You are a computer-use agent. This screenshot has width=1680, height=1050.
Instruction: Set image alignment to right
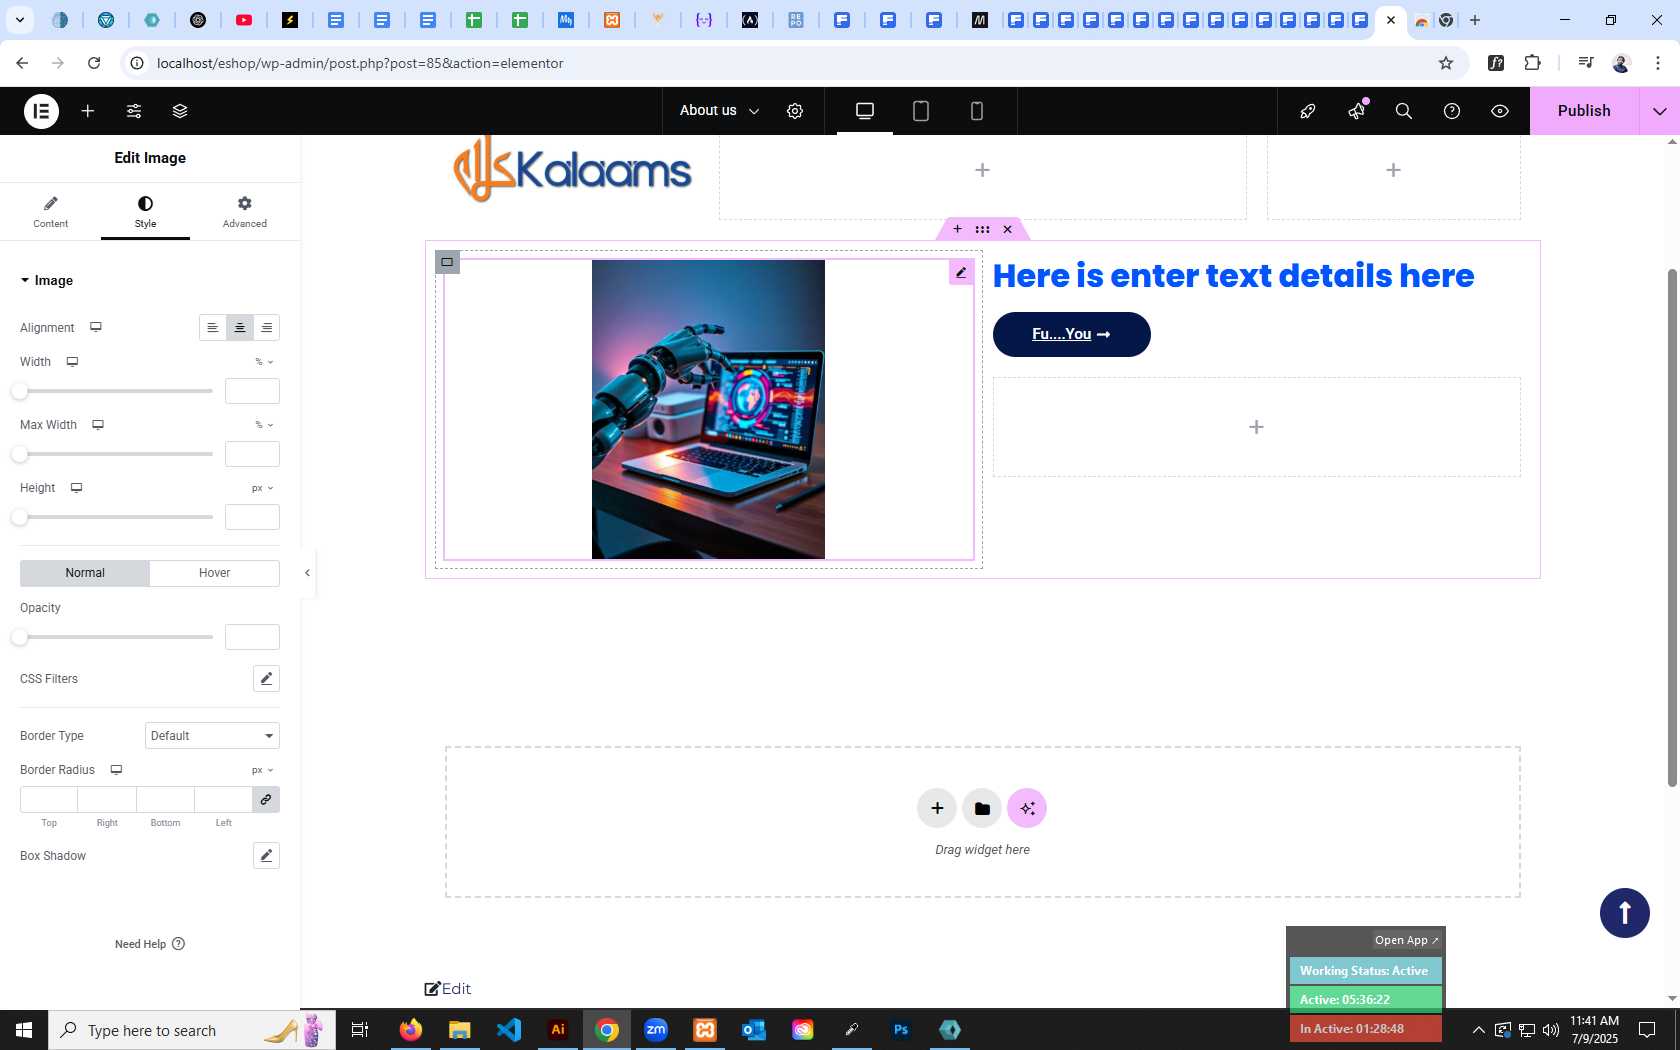click(x=266, y=328)
